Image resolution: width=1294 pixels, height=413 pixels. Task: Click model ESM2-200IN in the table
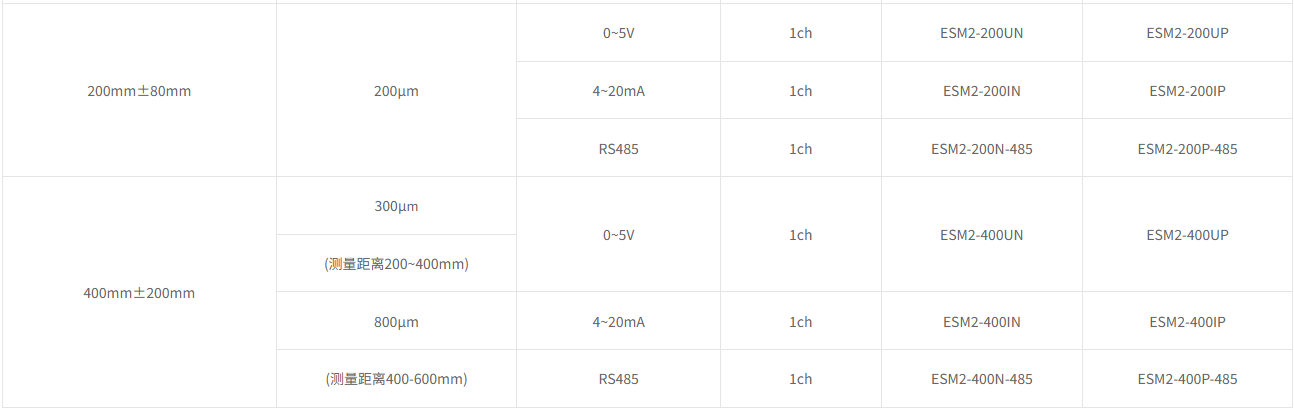[981, 91]
